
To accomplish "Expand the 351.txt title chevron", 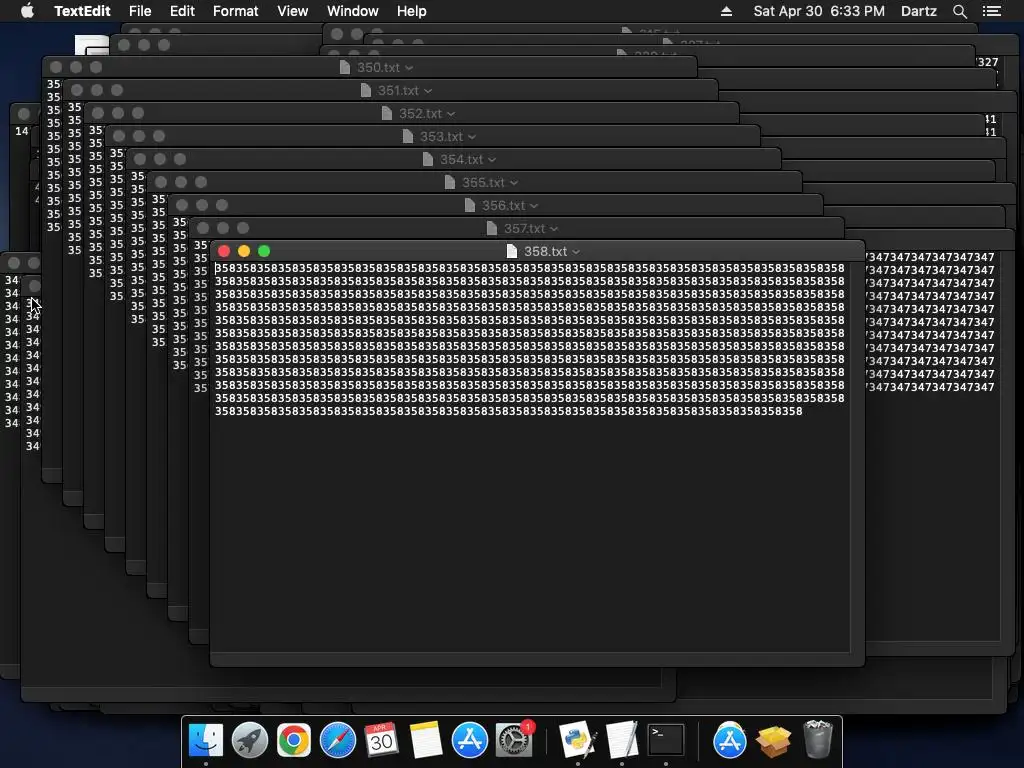I will click(x=428, y=91).
